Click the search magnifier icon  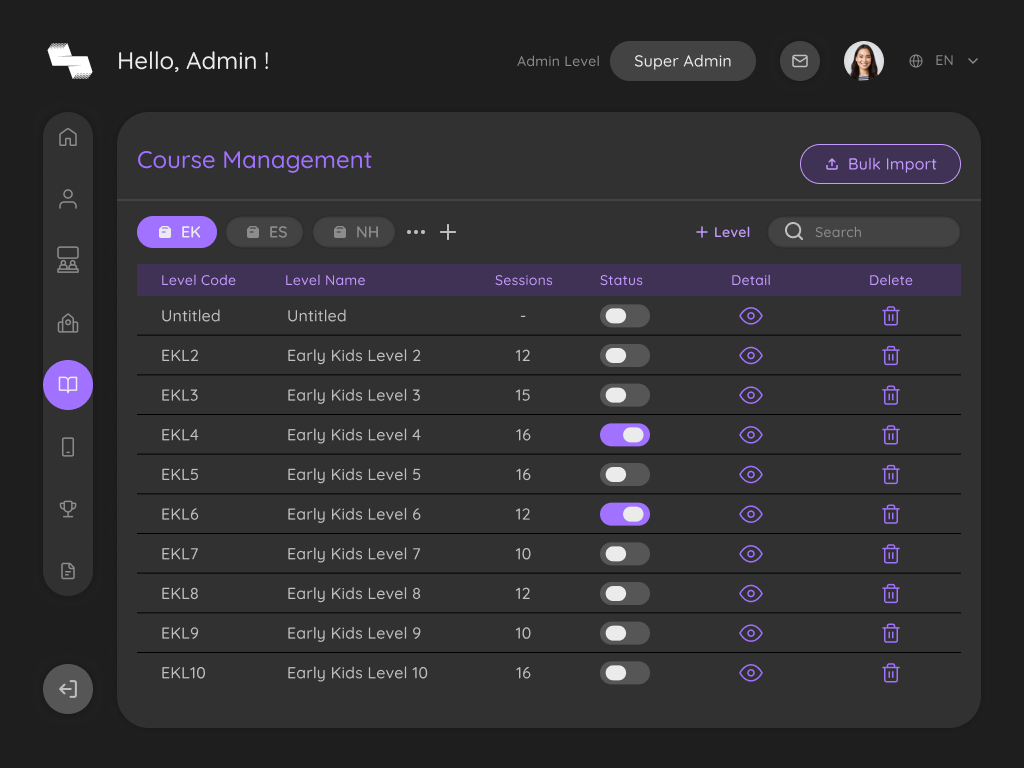click(793, 231)
